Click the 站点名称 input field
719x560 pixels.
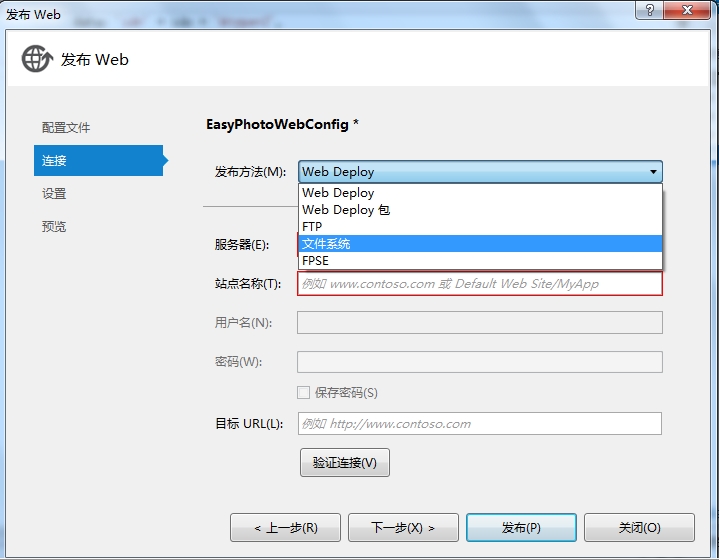point(480,284)
